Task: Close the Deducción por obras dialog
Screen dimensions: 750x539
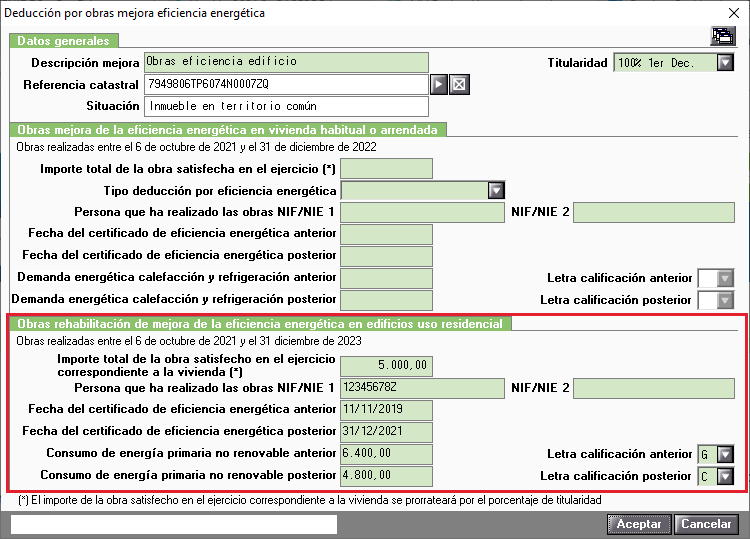Action: click(x=734, y=13)
